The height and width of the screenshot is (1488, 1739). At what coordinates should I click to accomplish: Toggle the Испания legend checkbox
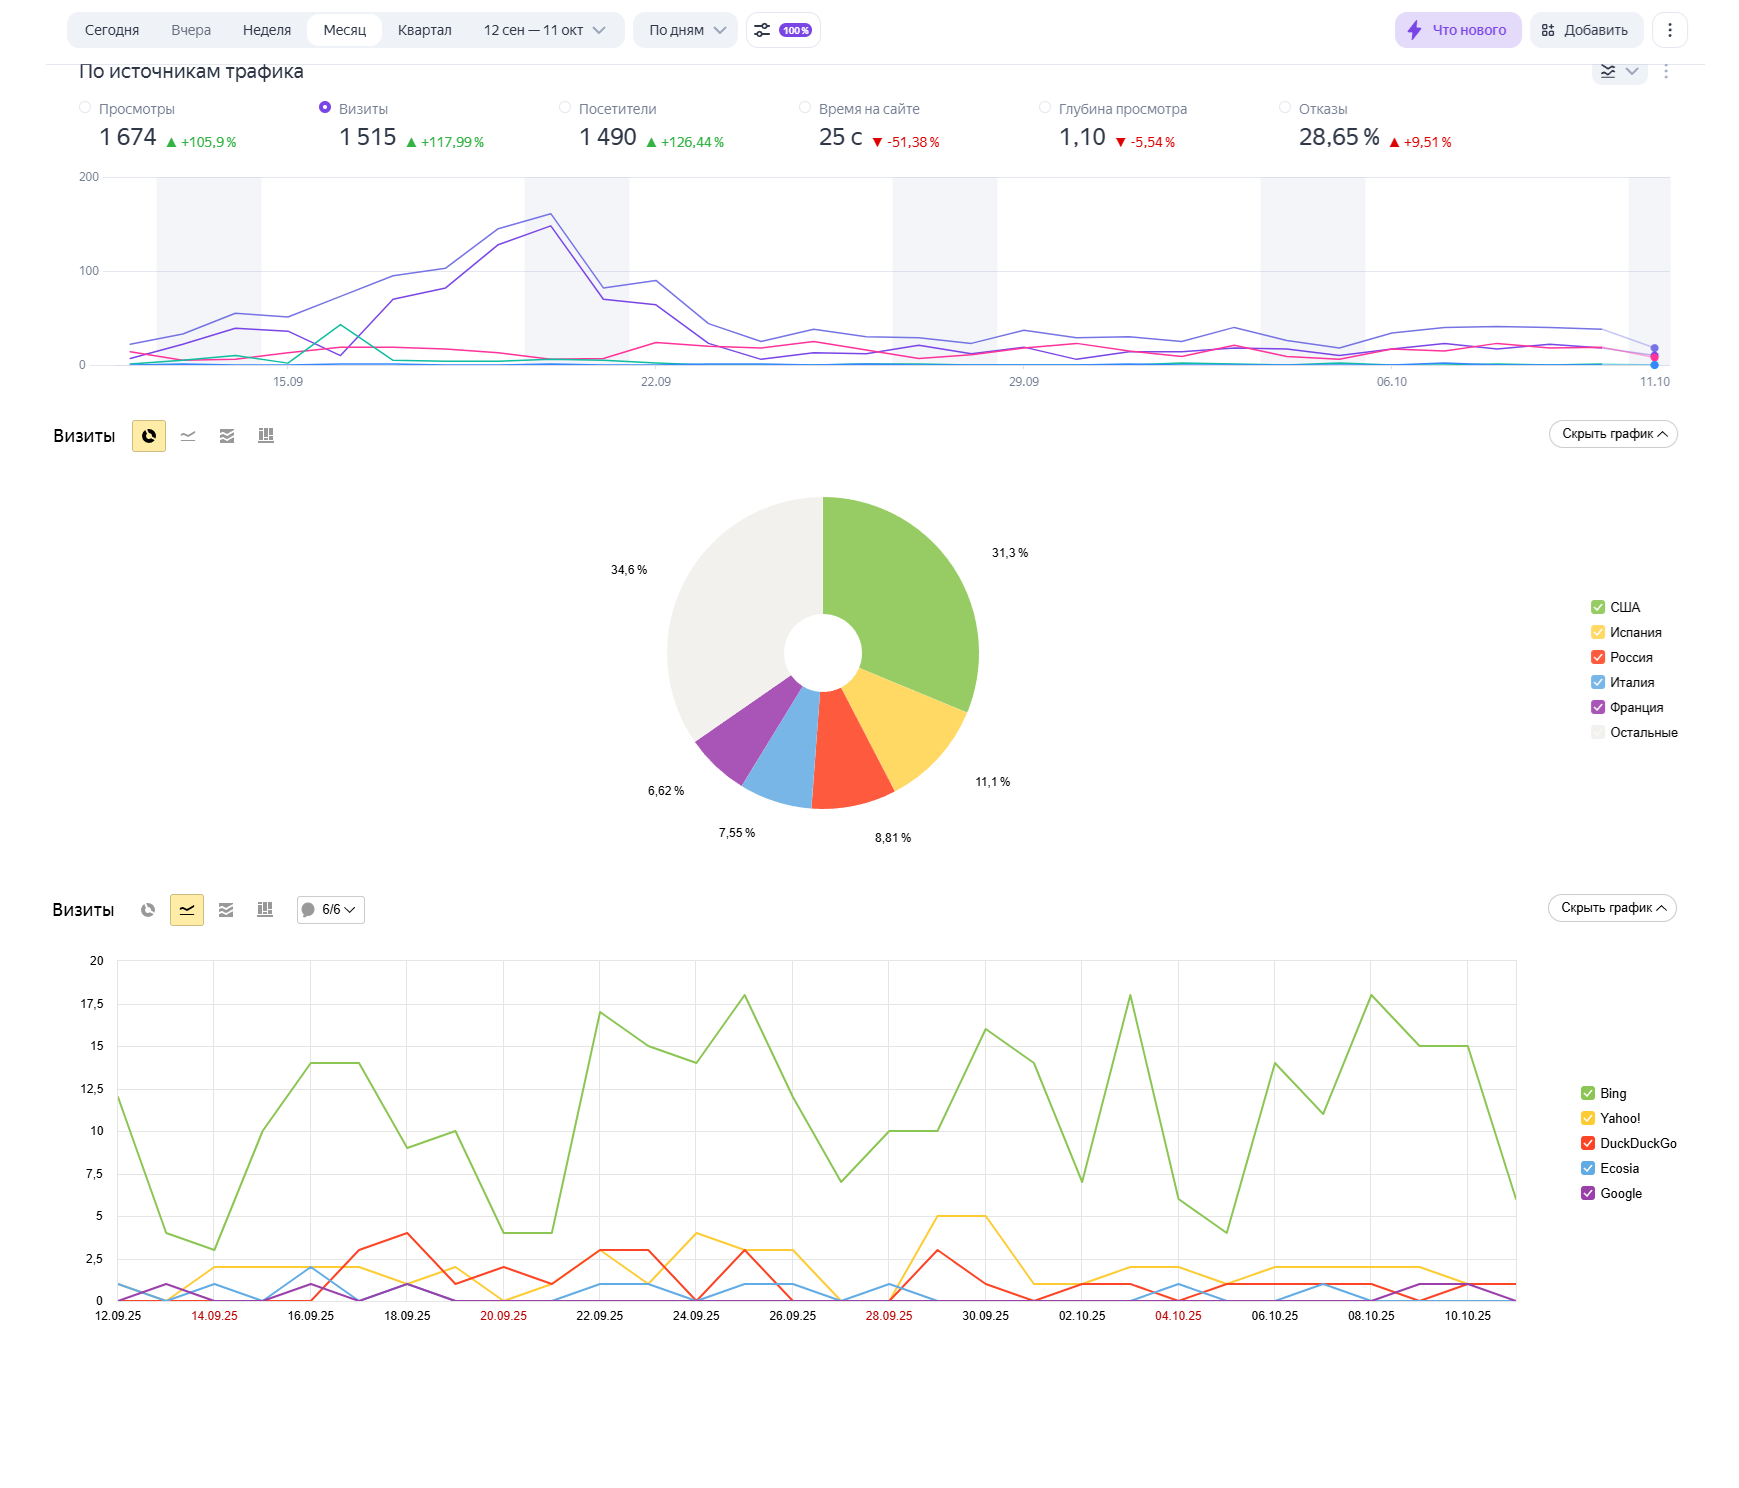(1598, 632)
